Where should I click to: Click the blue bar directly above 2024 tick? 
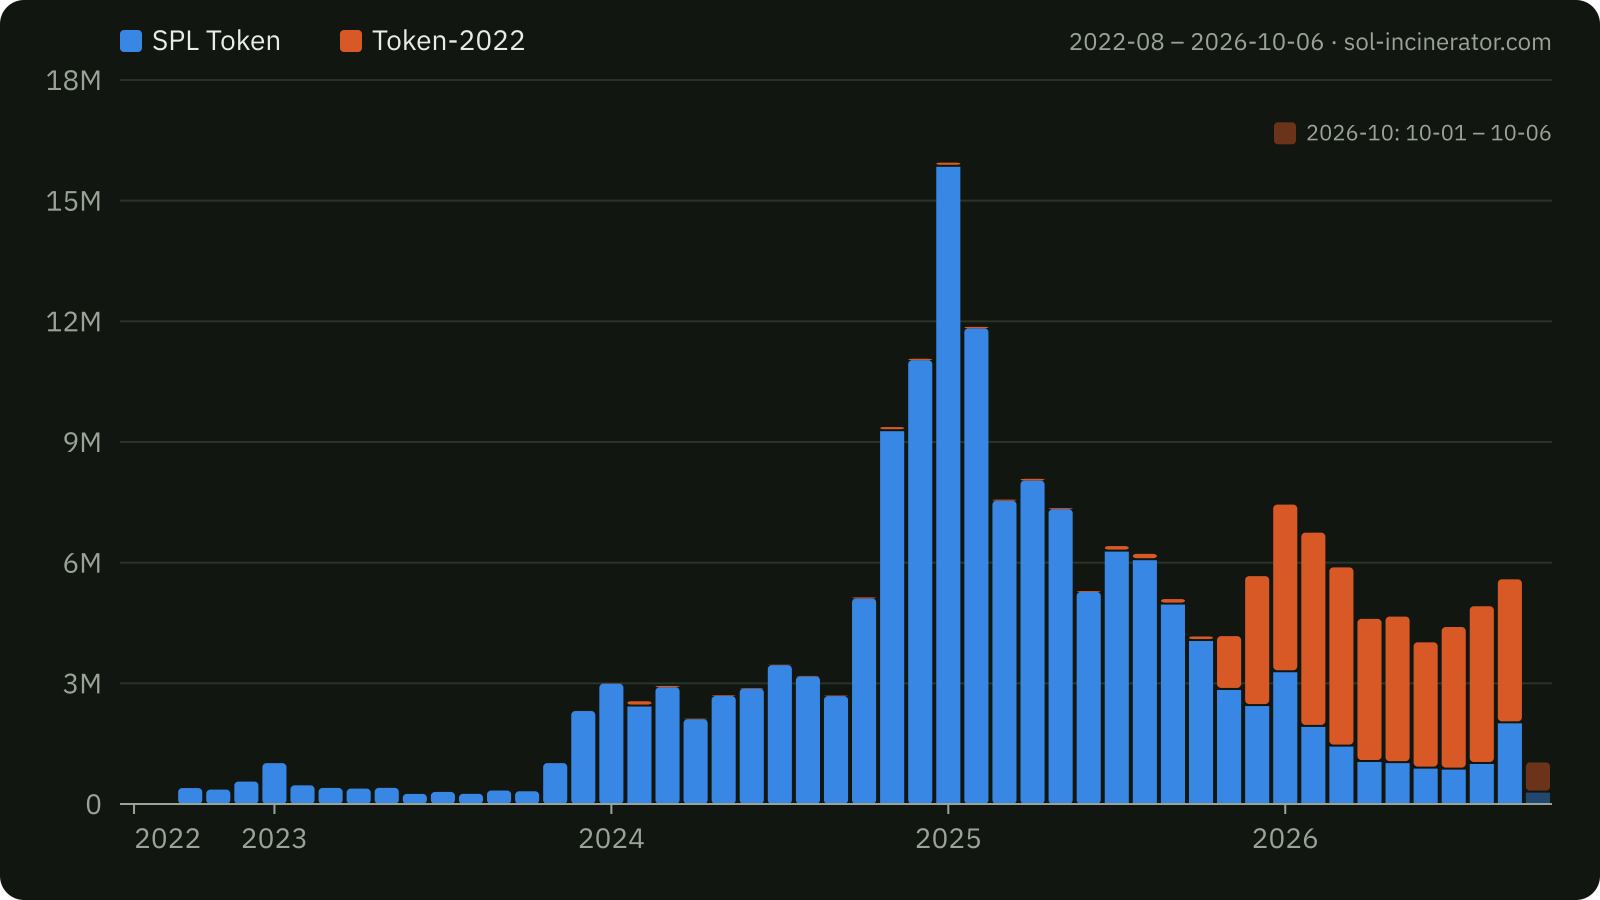click(611, 744)
